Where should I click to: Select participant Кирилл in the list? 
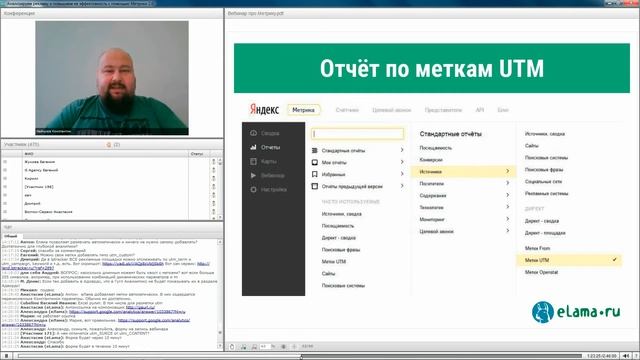[x=31, y=178]
